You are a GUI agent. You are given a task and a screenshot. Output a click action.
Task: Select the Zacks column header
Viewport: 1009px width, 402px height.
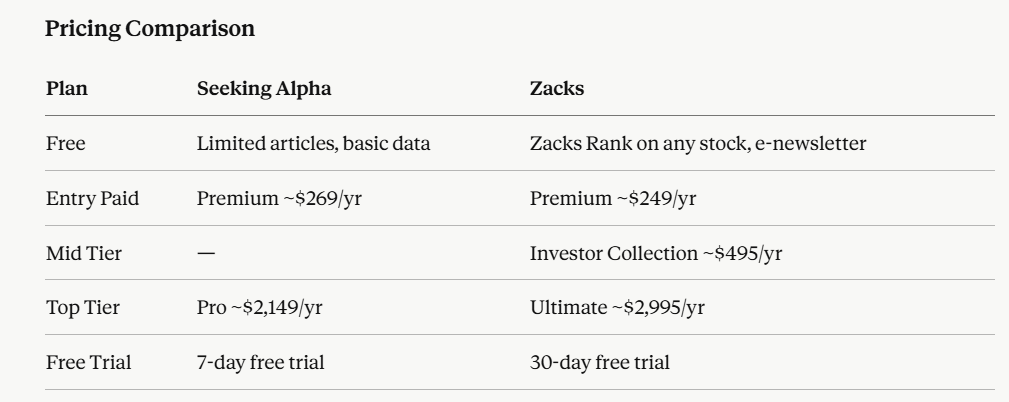click(557, 88)
